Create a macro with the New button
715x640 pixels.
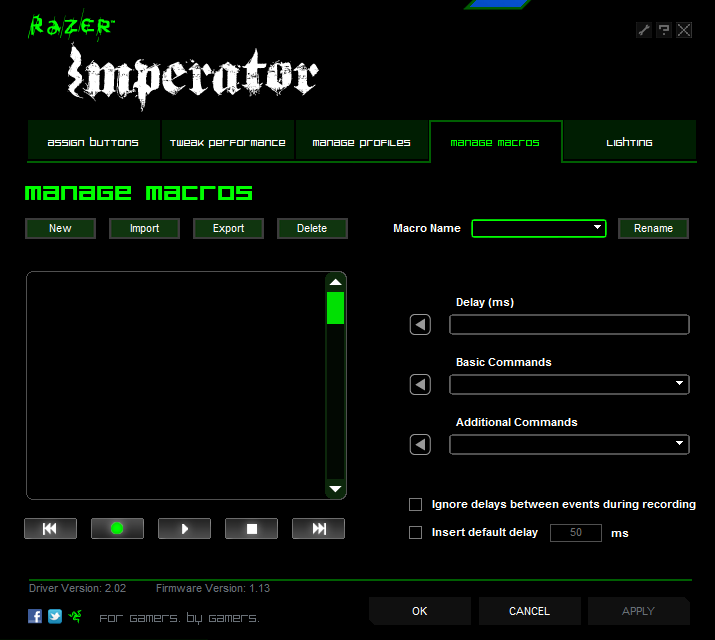[x=60, y=228]
